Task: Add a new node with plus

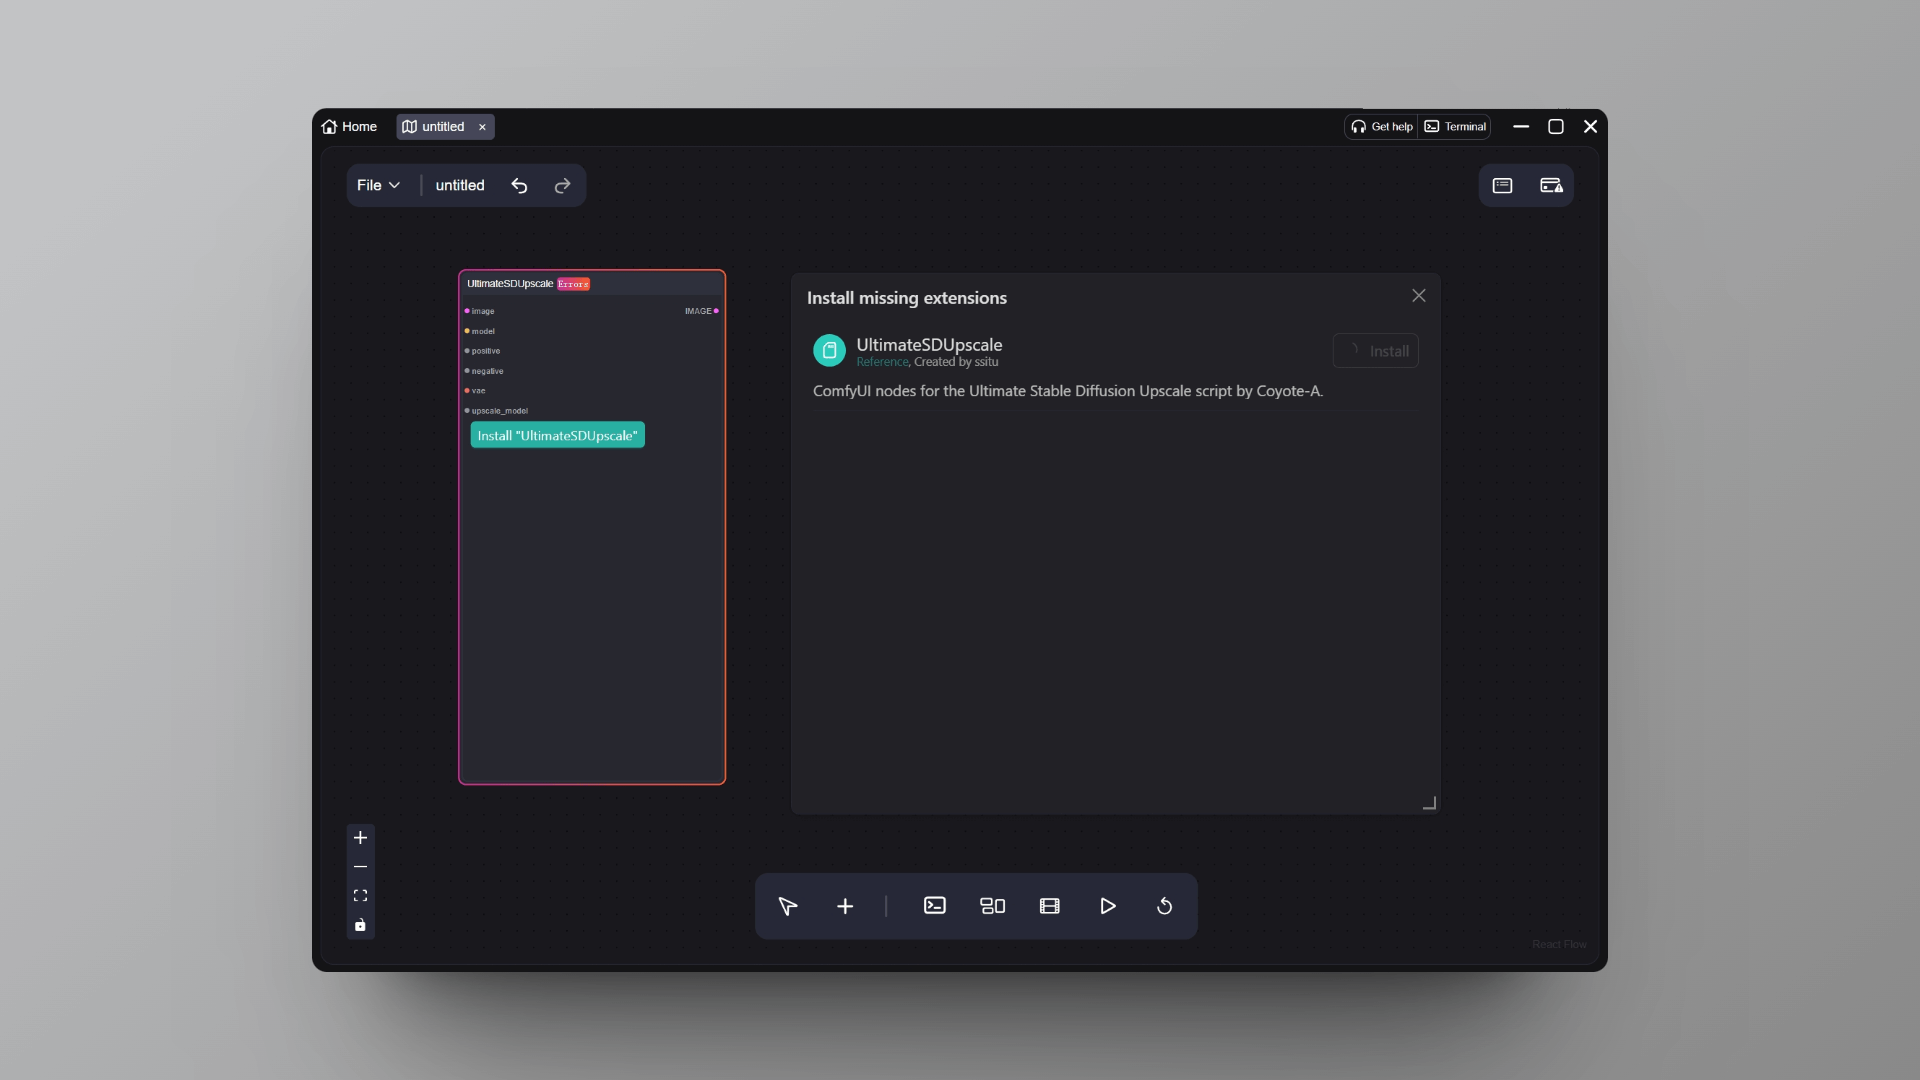Action: coord(845,906)
